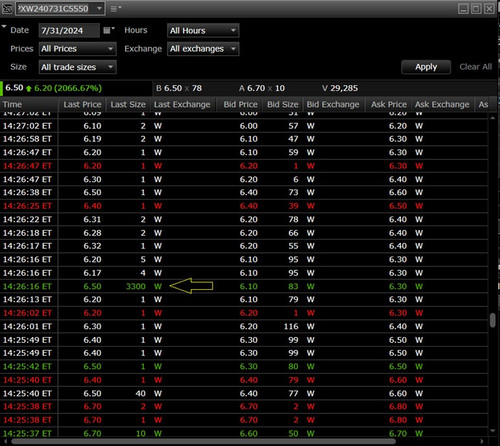This screenshot has height=446, width=500.
Task: Click the Ask Exchange column header
Action: click(x=442, y=104)
